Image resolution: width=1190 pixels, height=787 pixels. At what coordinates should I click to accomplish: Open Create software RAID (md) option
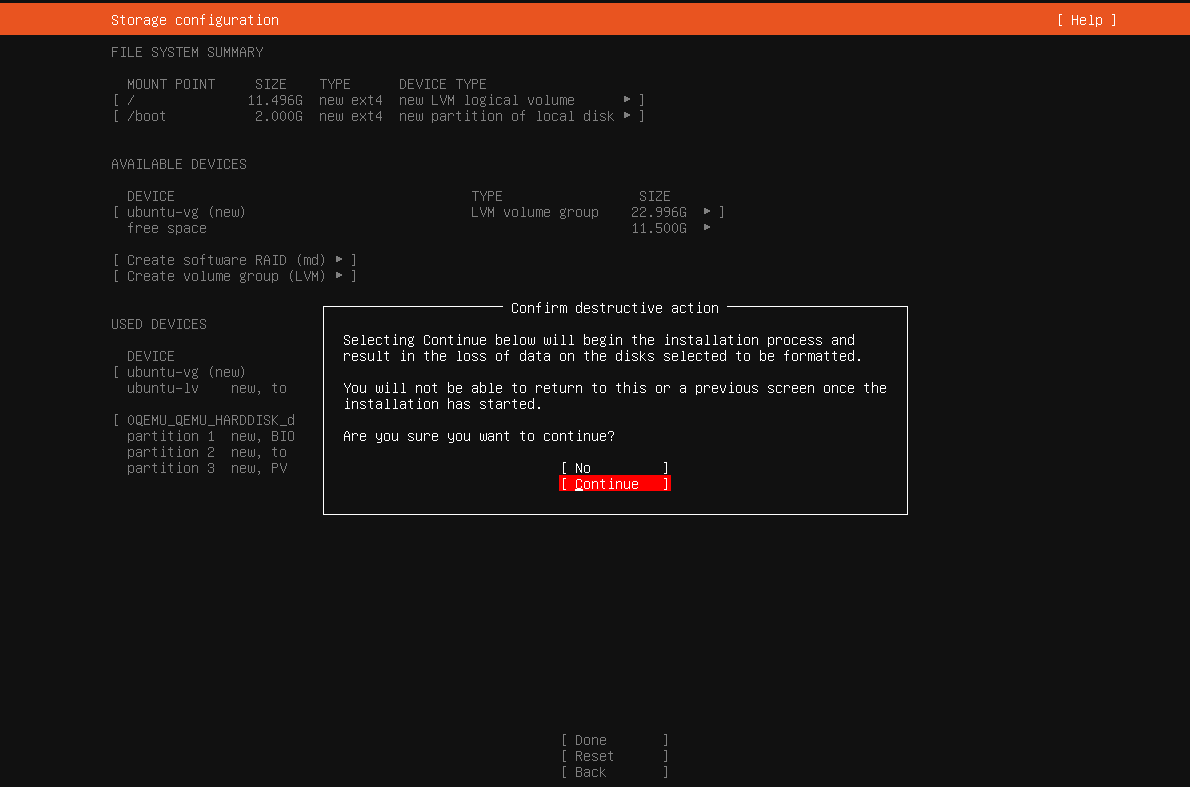click(x=235, y=260)
